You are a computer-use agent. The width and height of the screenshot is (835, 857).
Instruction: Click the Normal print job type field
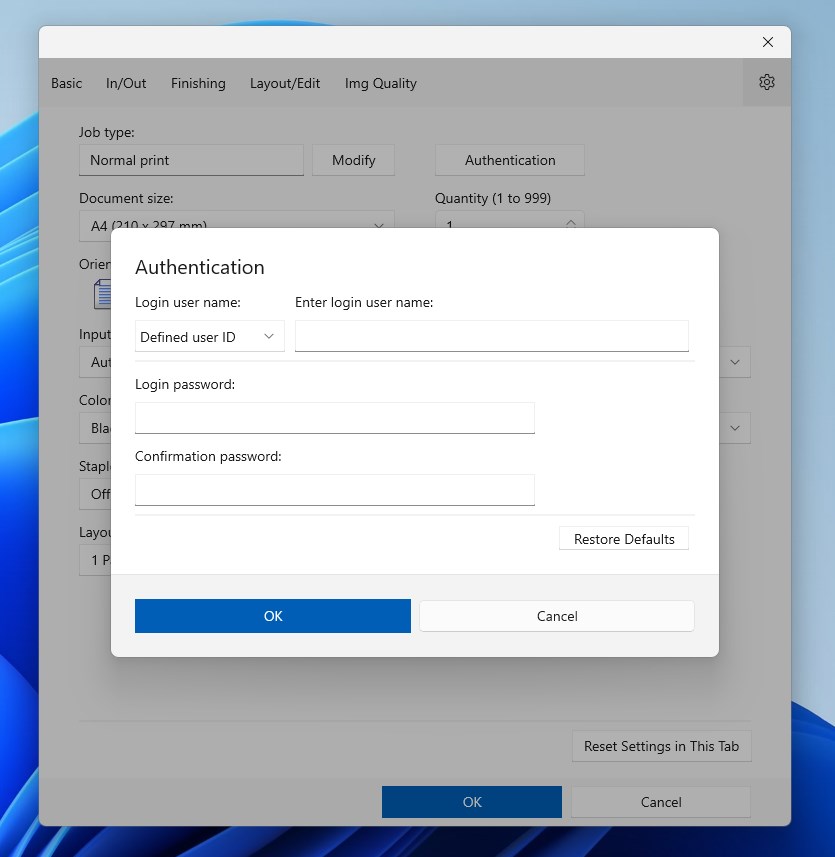coord(191,160)
